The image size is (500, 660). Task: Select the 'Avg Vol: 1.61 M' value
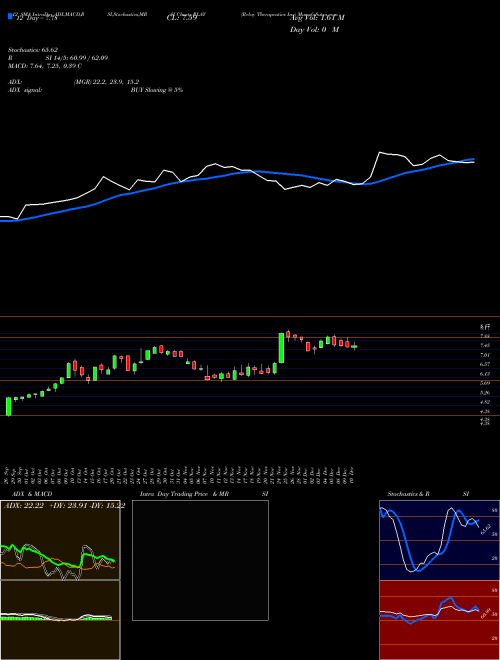pos(317,18)
